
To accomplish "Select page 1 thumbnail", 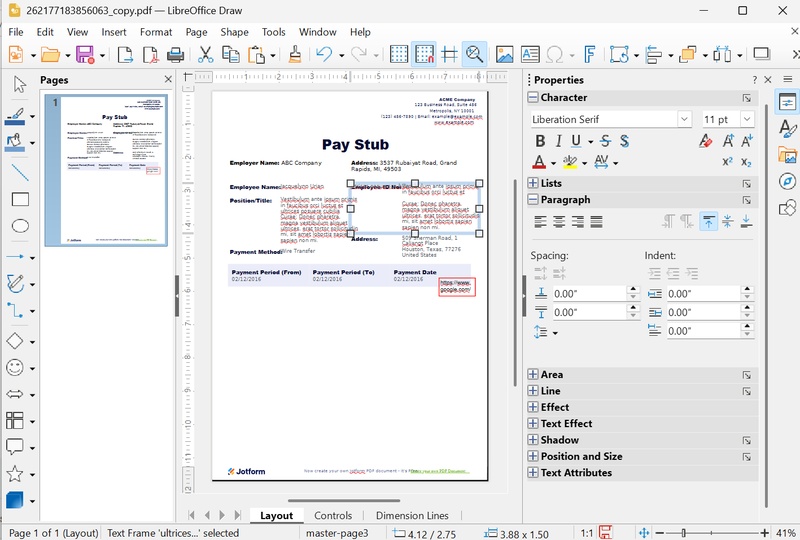I will coord(106,170).
